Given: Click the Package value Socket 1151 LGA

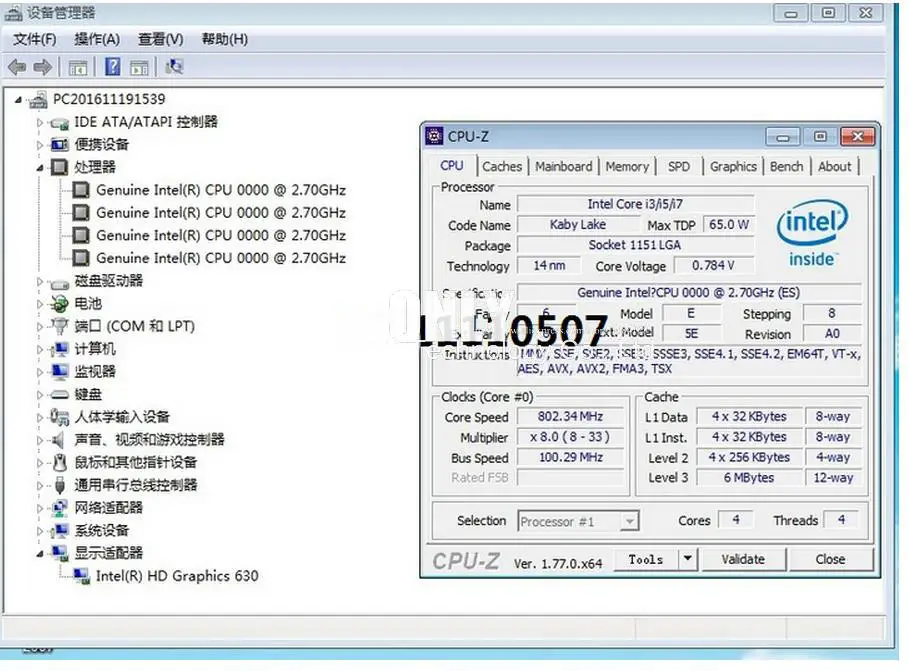Looking at the screenshot, I should click(635, 245).
